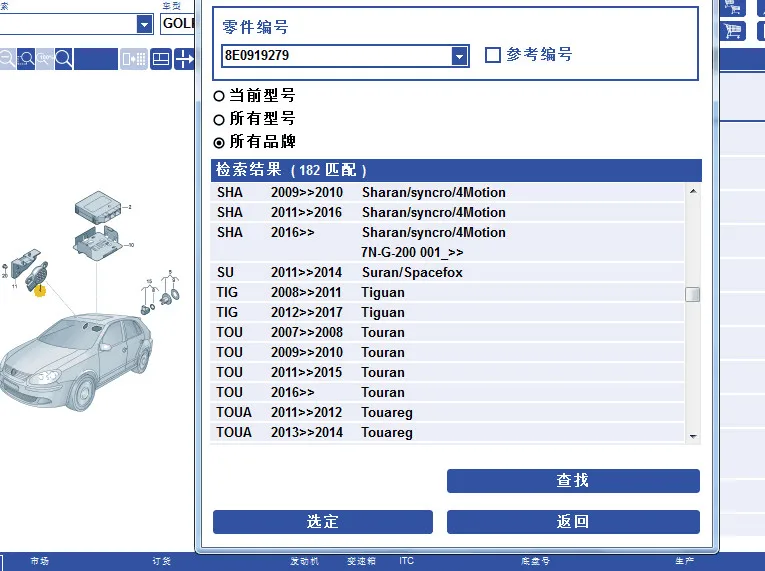
Task: Click ITC in the bottom status bar
Action: 406,561
